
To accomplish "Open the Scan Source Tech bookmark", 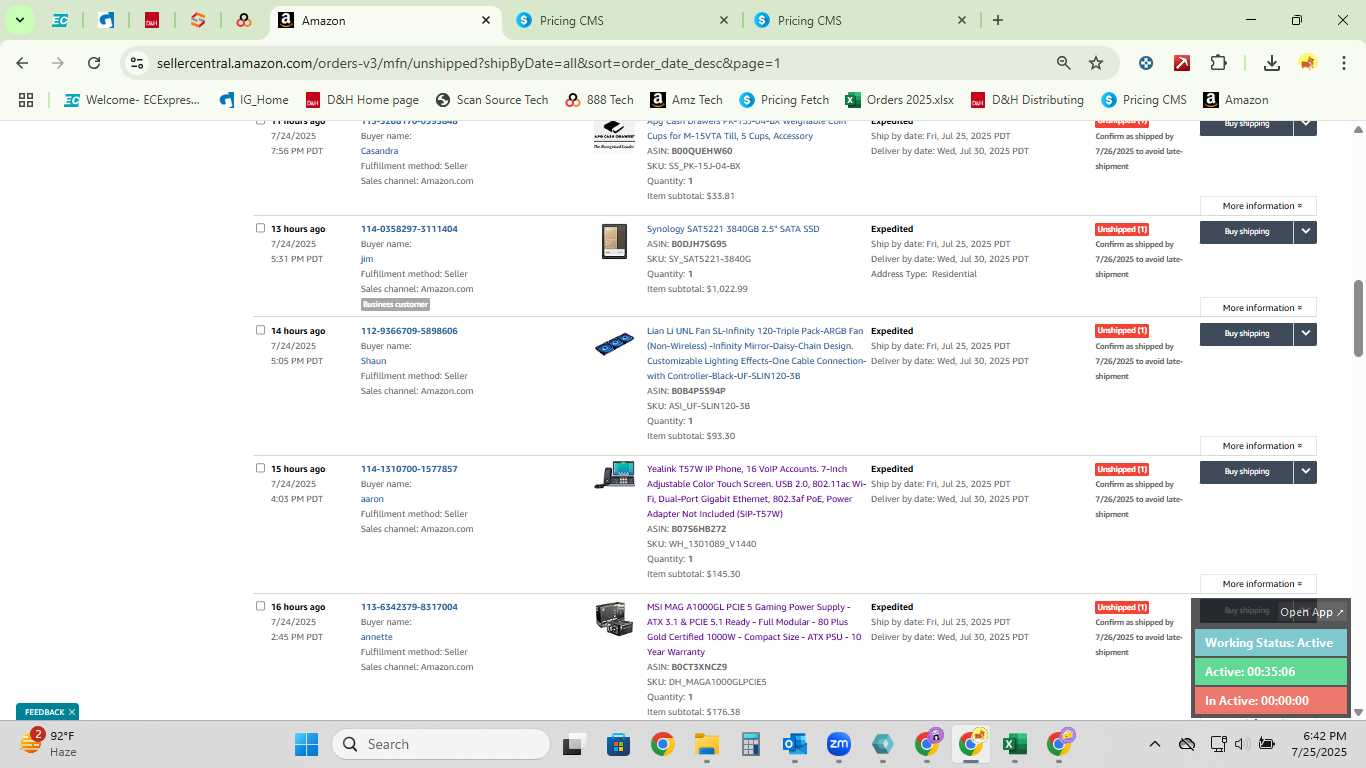I will point(492,100).
